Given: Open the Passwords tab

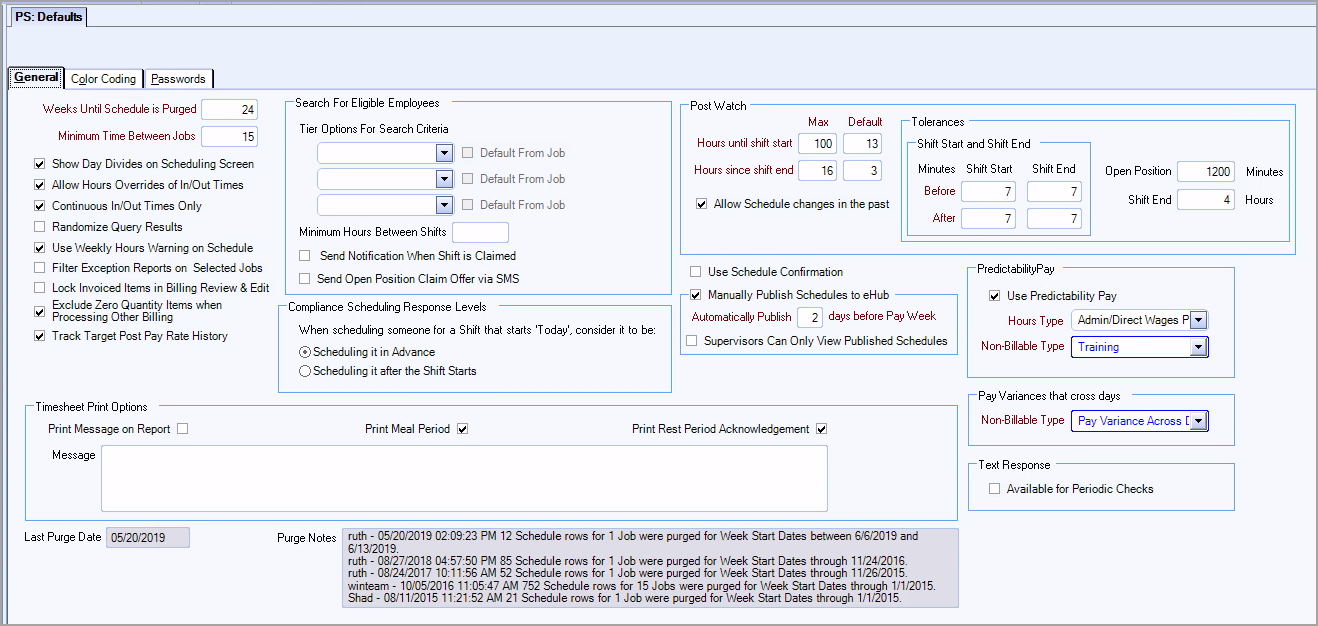Looking at the screenshot, I should [178, 79].
